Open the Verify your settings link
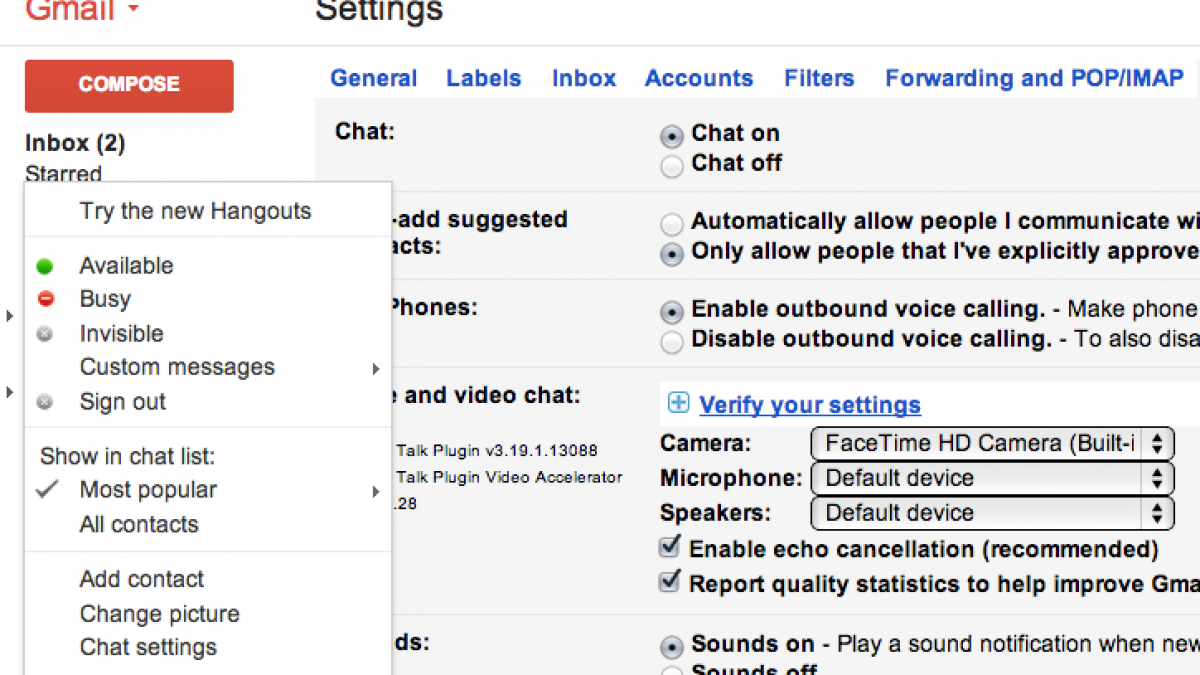This screenshot has width=1200, height=675. pos(809,405)
